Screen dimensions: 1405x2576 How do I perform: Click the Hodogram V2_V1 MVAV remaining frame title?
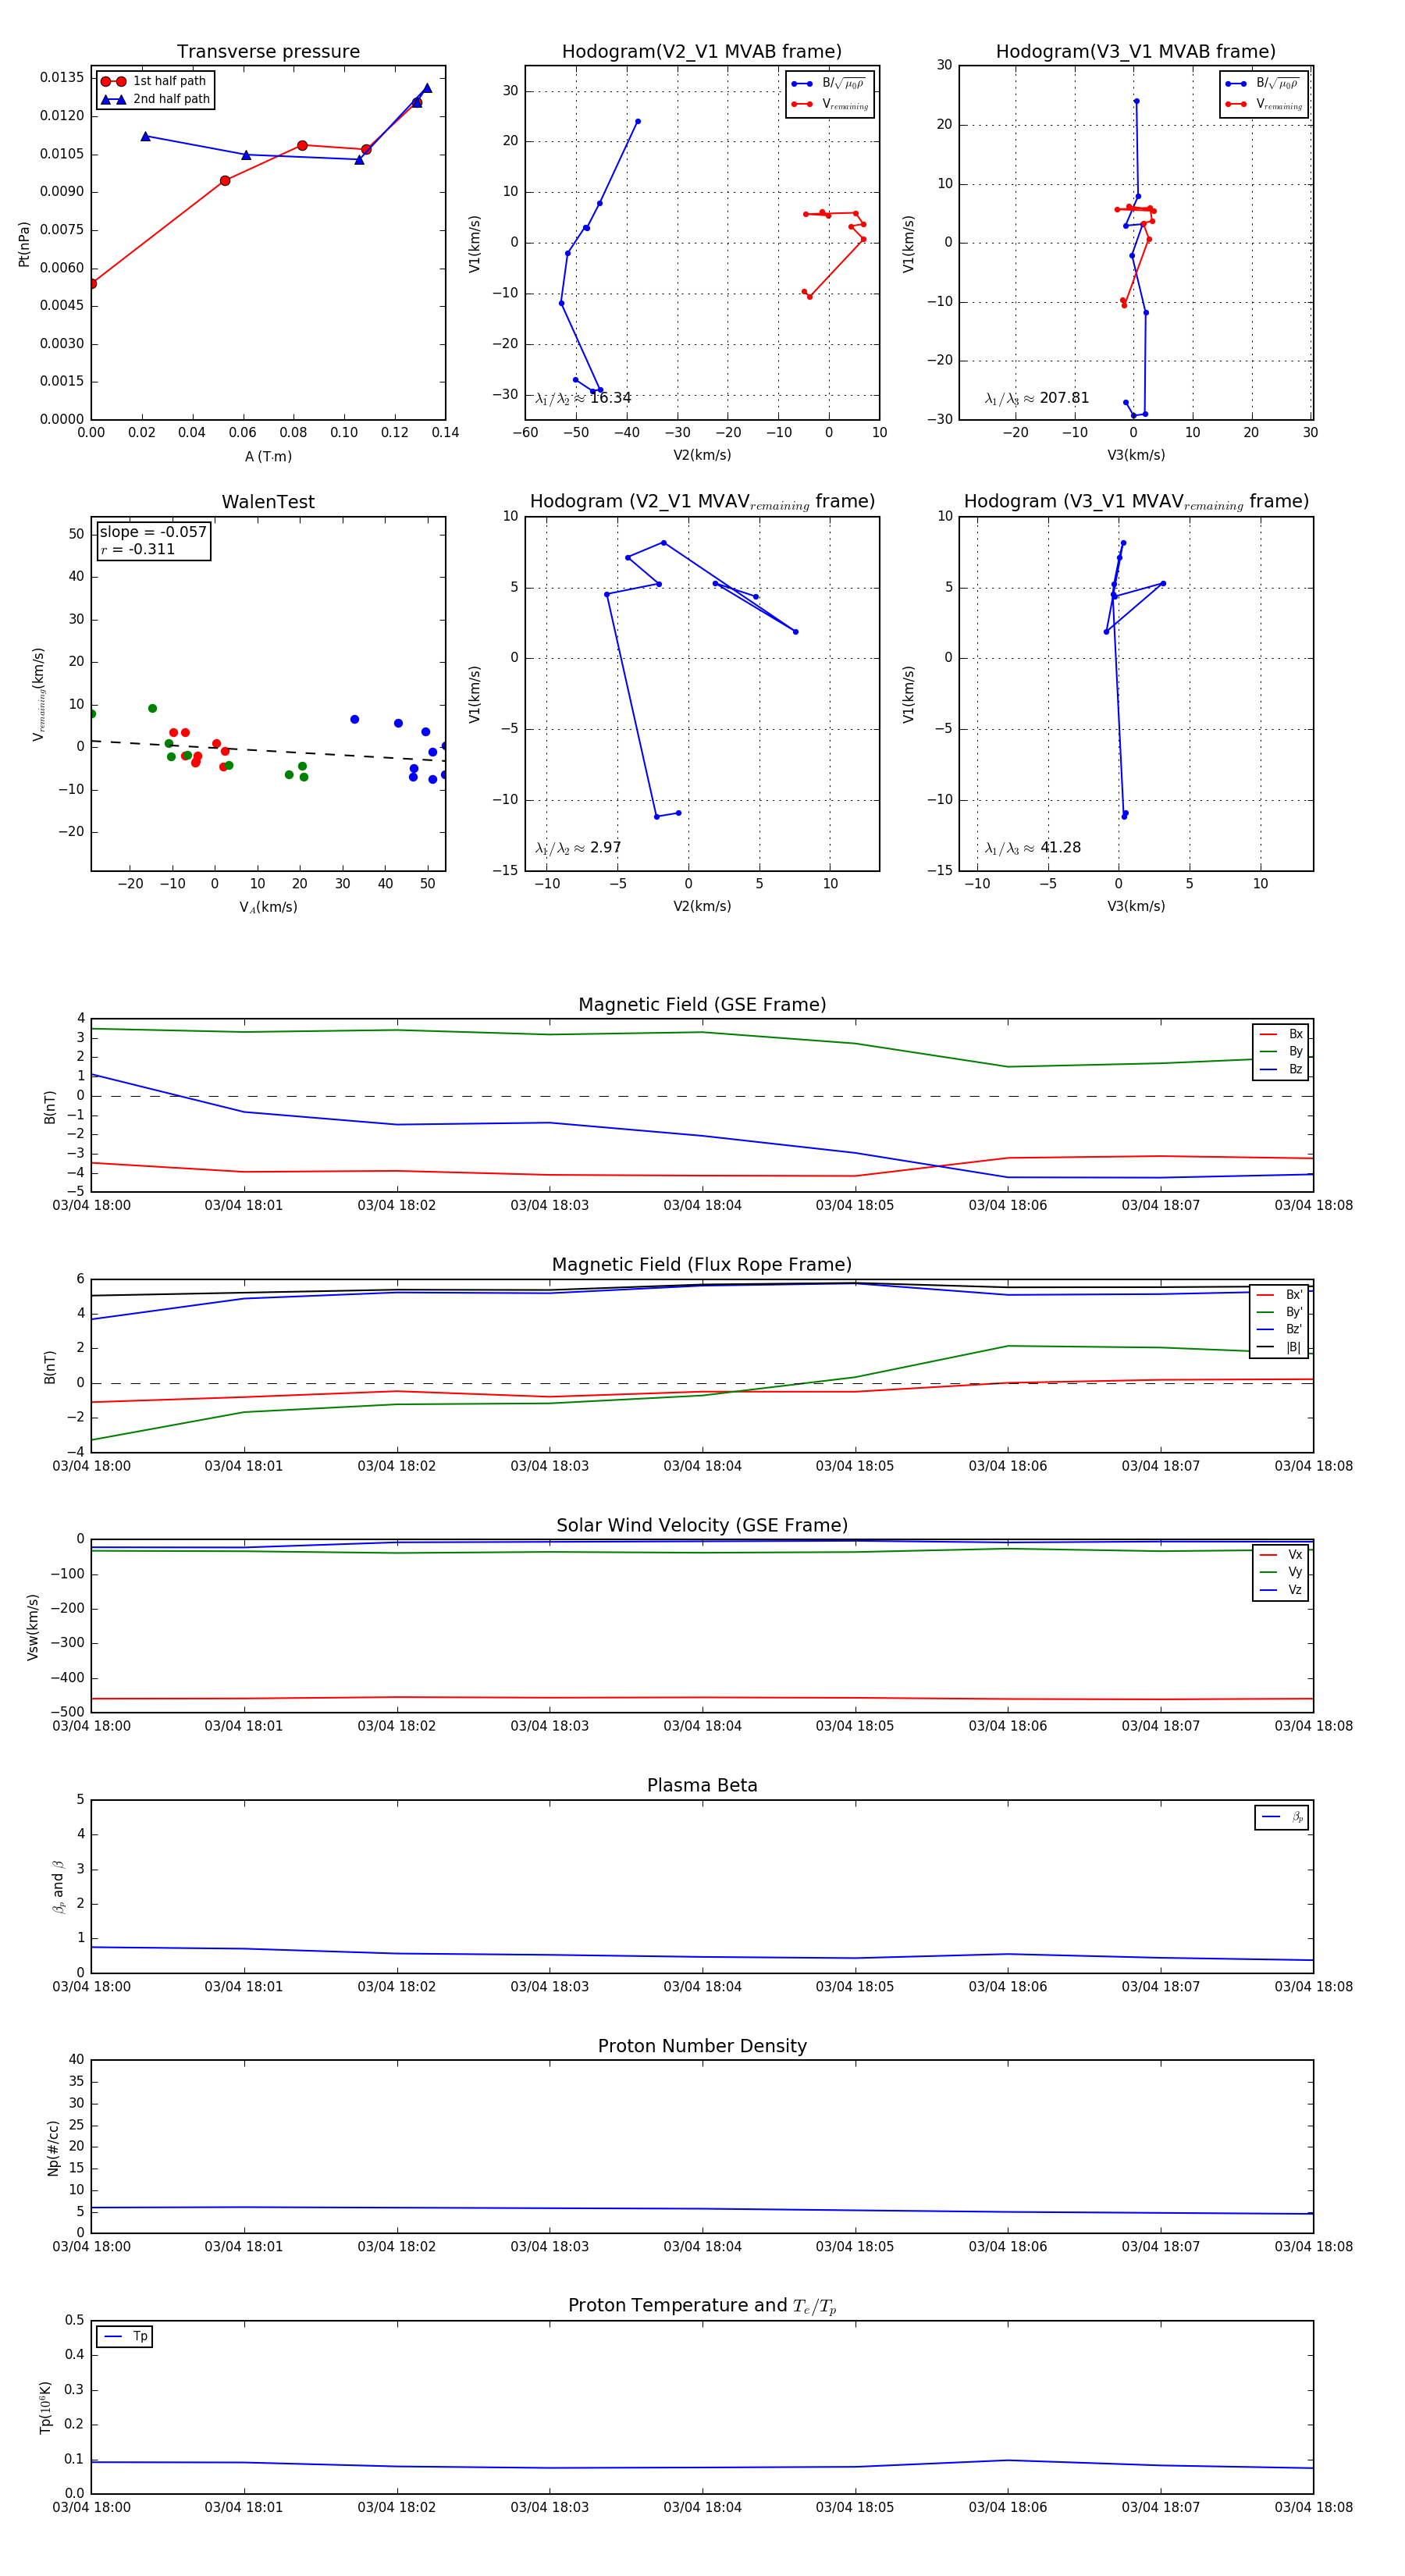click(x=702, y=502)
